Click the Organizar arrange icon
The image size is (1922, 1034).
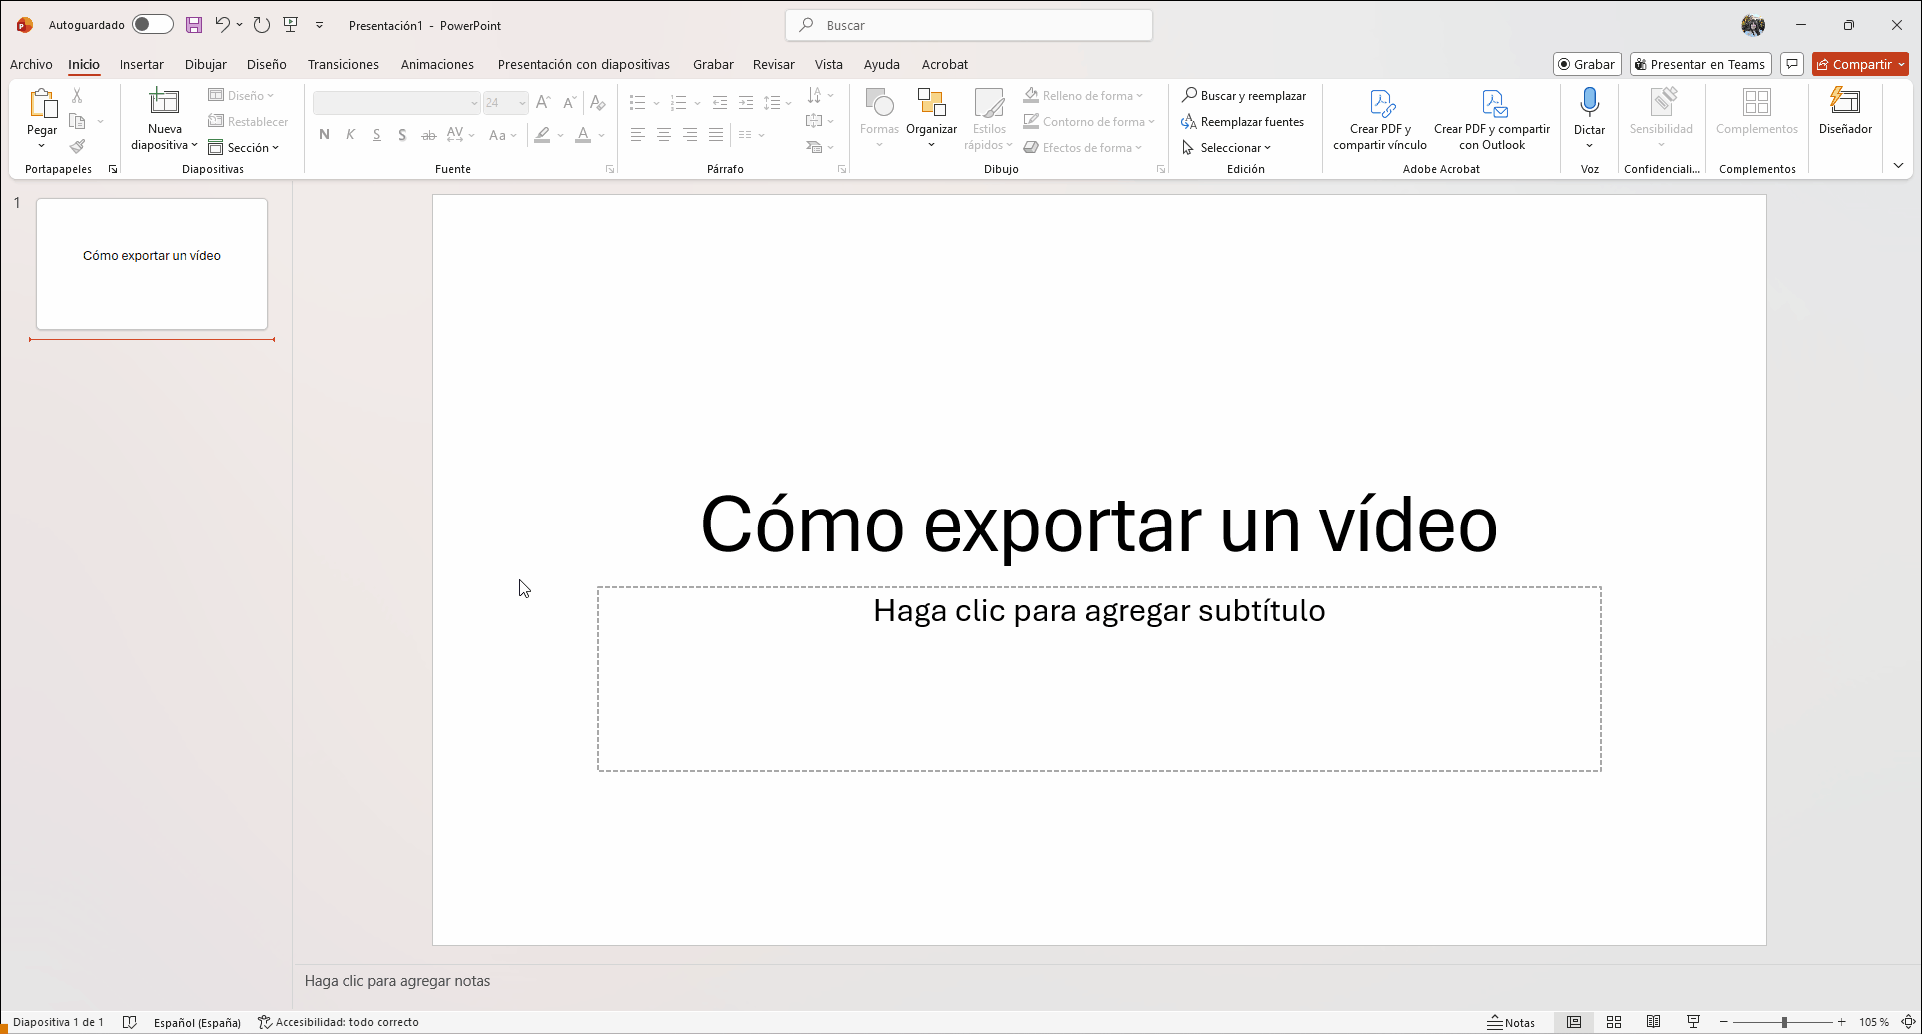click(931, 118)
